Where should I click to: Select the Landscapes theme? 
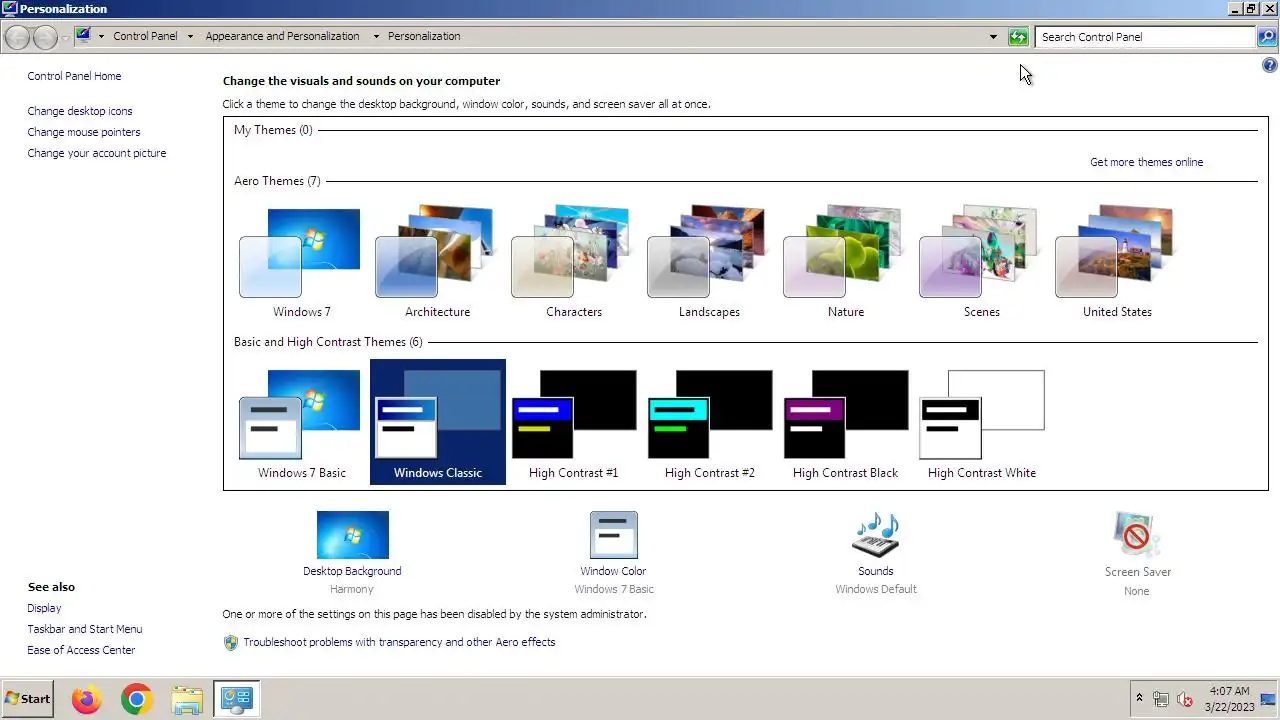709,262
